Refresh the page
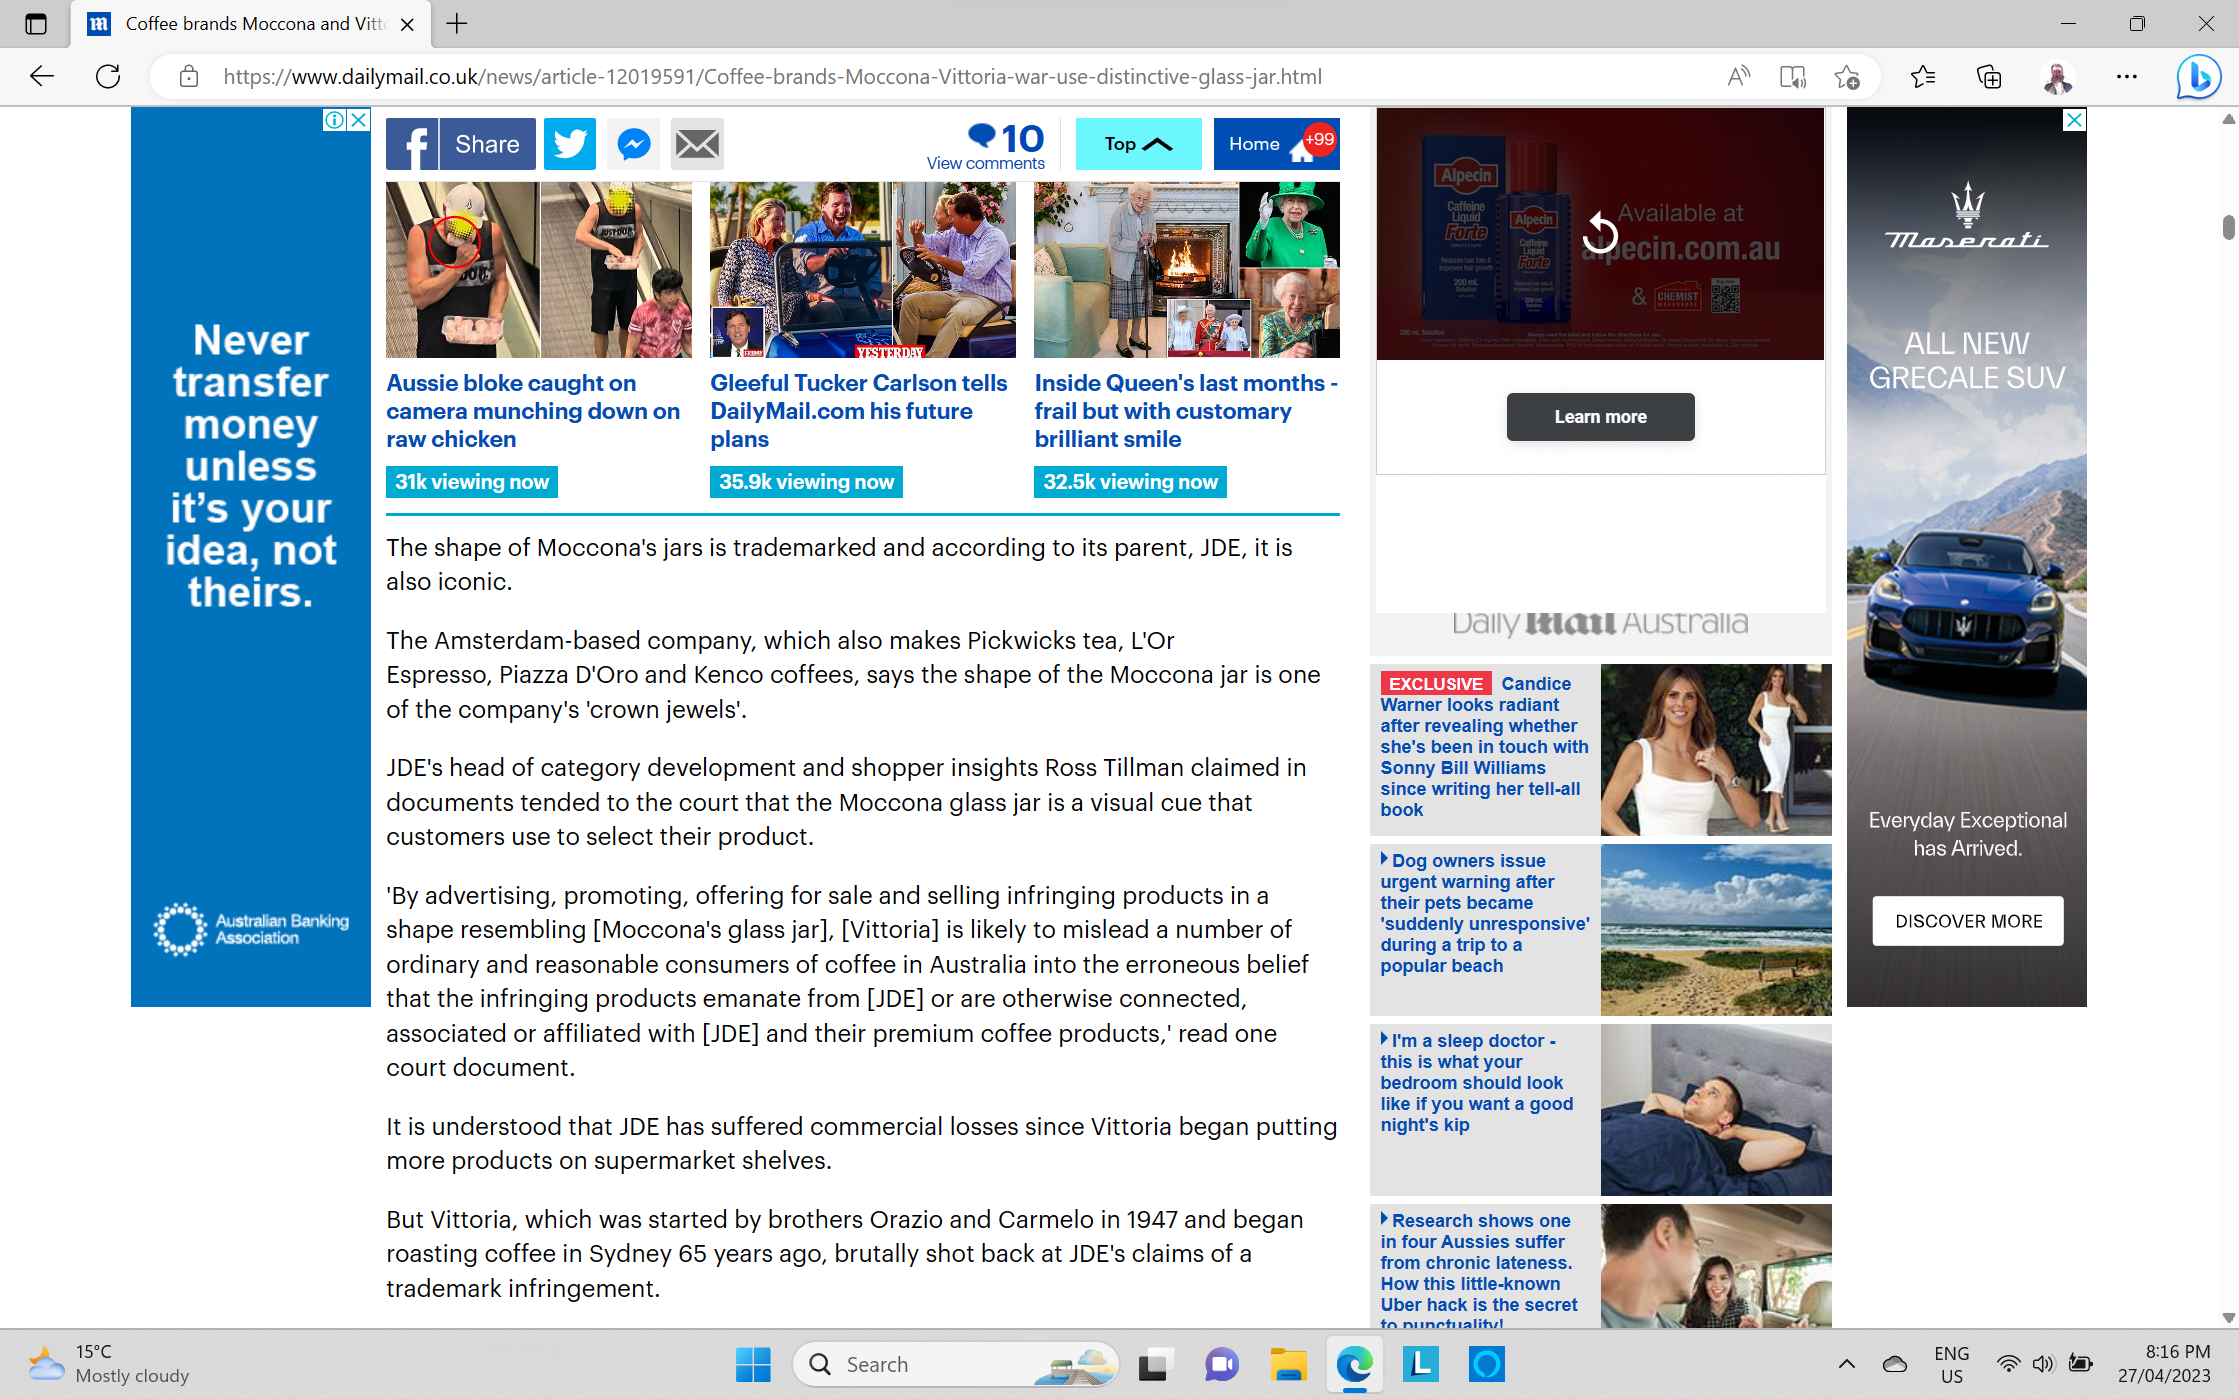This screenshot has height=1399, width=2239. tap(108, 77)
